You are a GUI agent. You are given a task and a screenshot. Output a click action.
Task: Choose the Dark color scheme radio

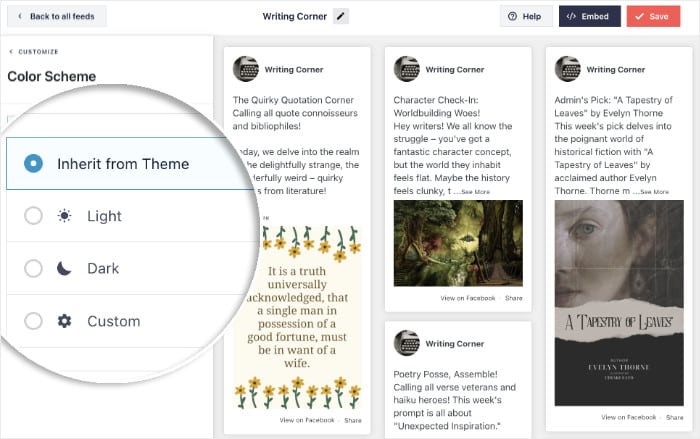pos(33,269)
